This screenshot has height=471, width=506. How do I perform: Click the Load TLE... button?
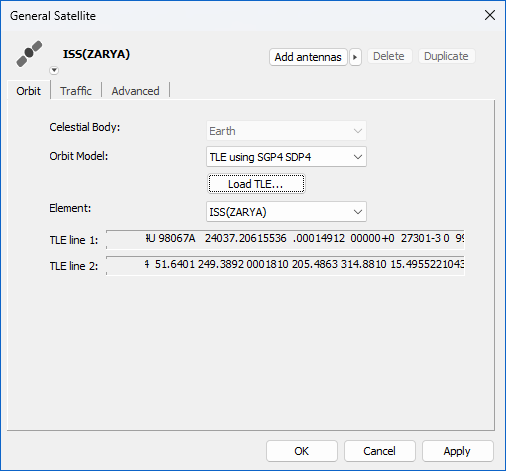pyautogui.click(x=256, y=184)
